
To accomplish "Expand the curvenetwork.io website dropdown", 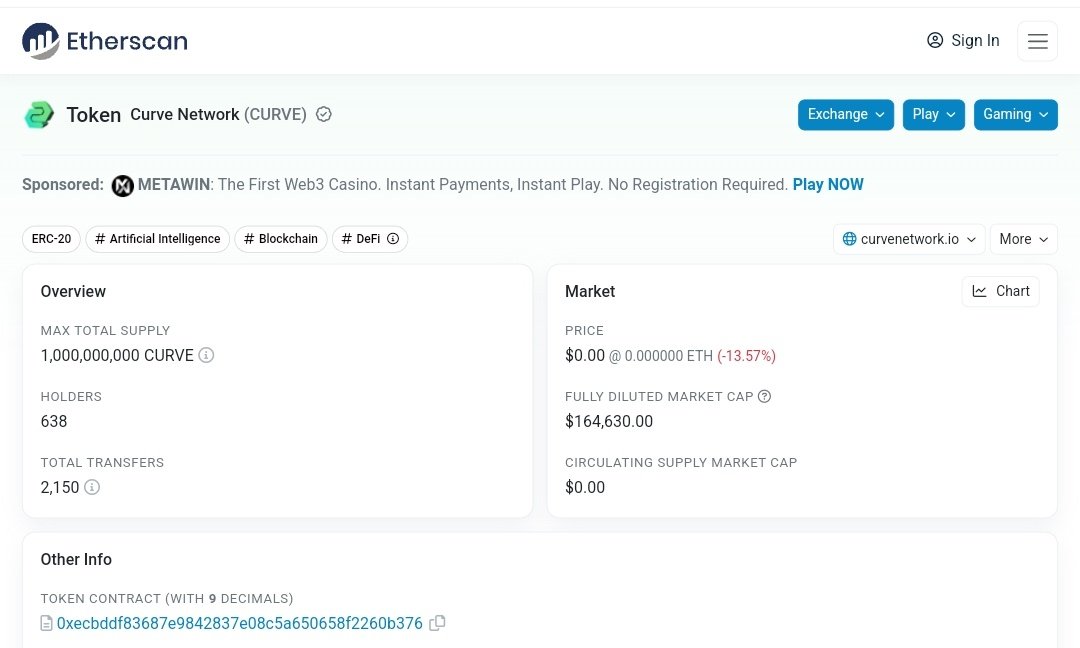I will point(909,239).
